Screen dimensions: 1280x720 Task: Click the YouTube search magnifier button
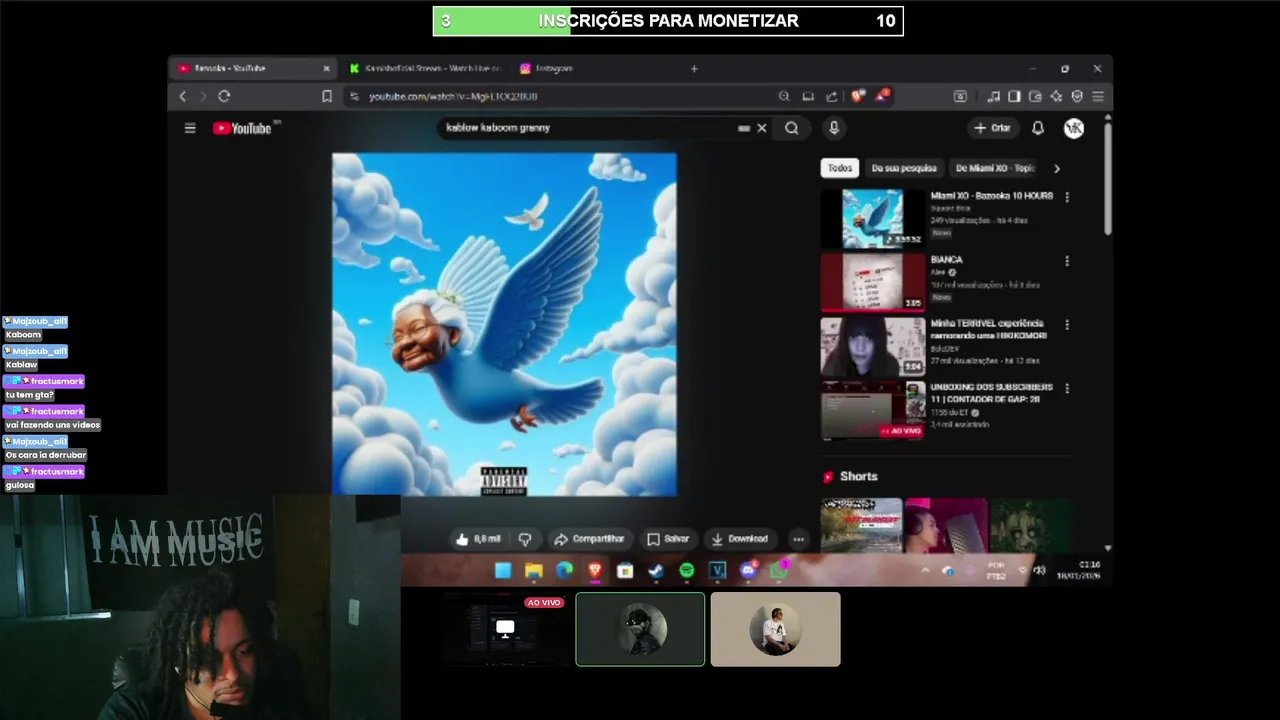tap(792, 128)
